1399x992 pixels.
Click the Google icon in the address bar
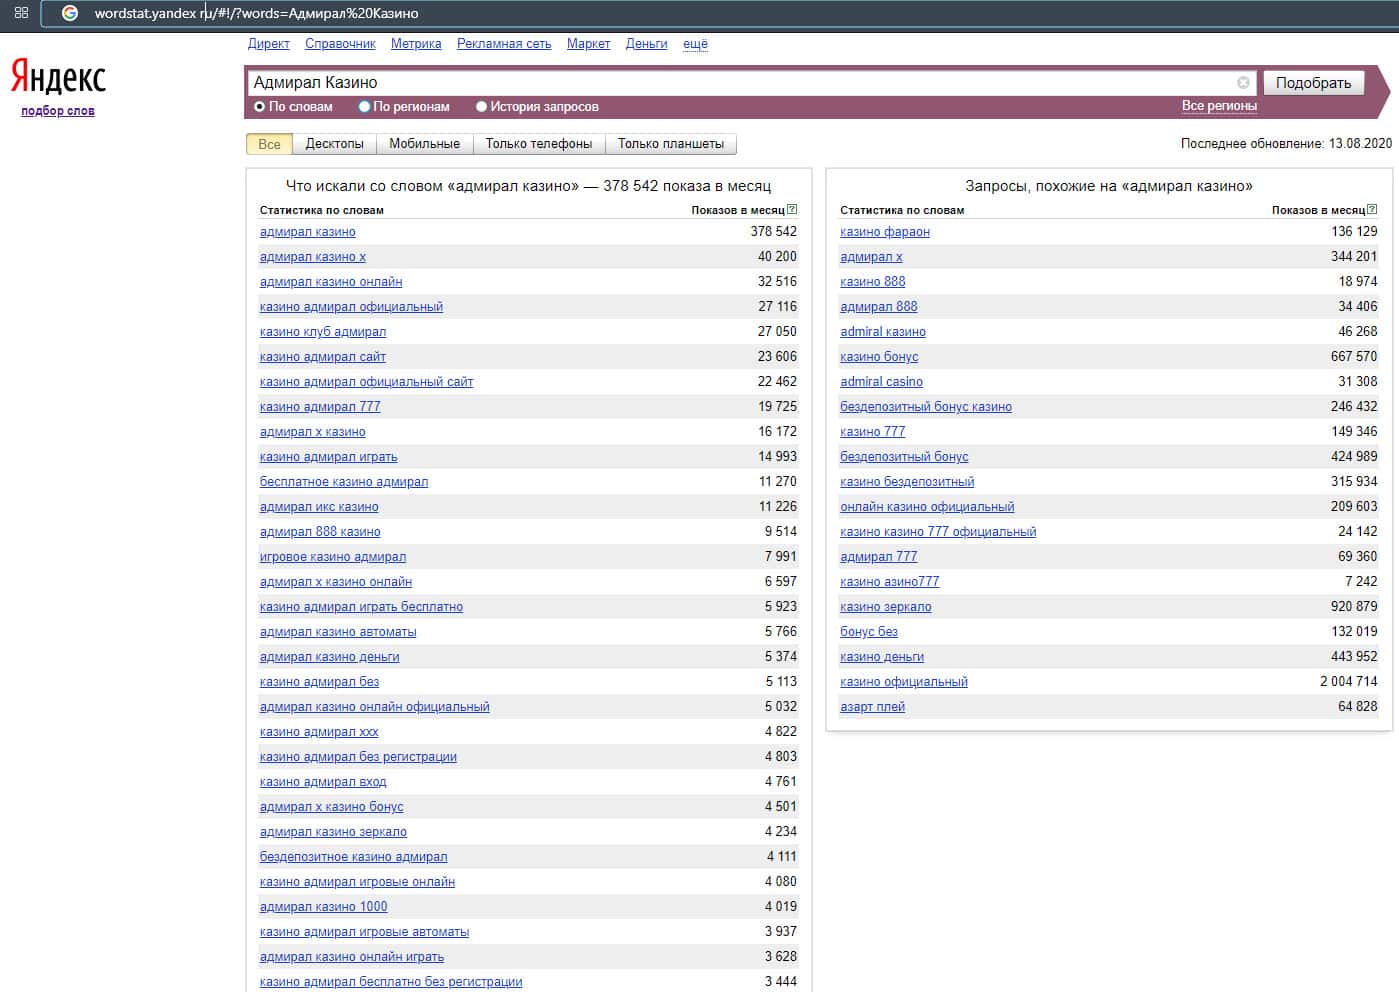pyautogui.click(x=70, y=13)
